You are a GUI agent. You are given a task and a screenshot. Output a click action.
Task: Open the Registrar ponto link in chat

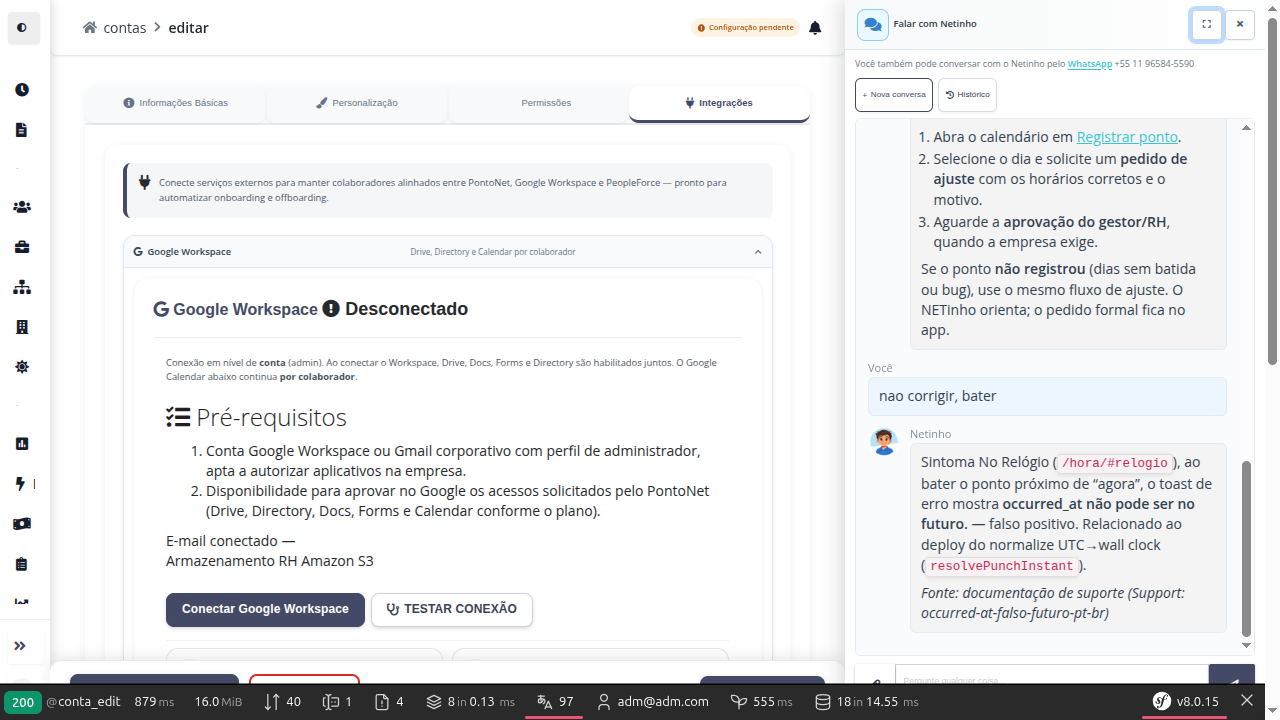click(x=1128, y=138)
